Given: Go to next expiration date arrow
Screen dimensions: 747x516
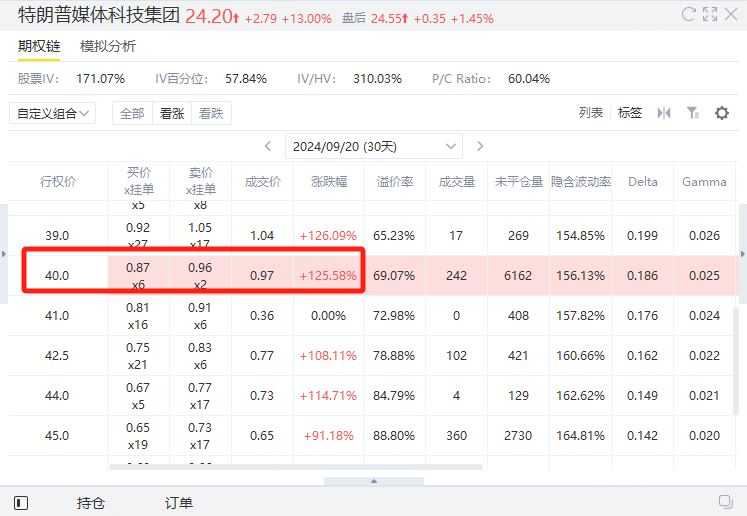Looking at the screenshot, I should click(480, 146).
